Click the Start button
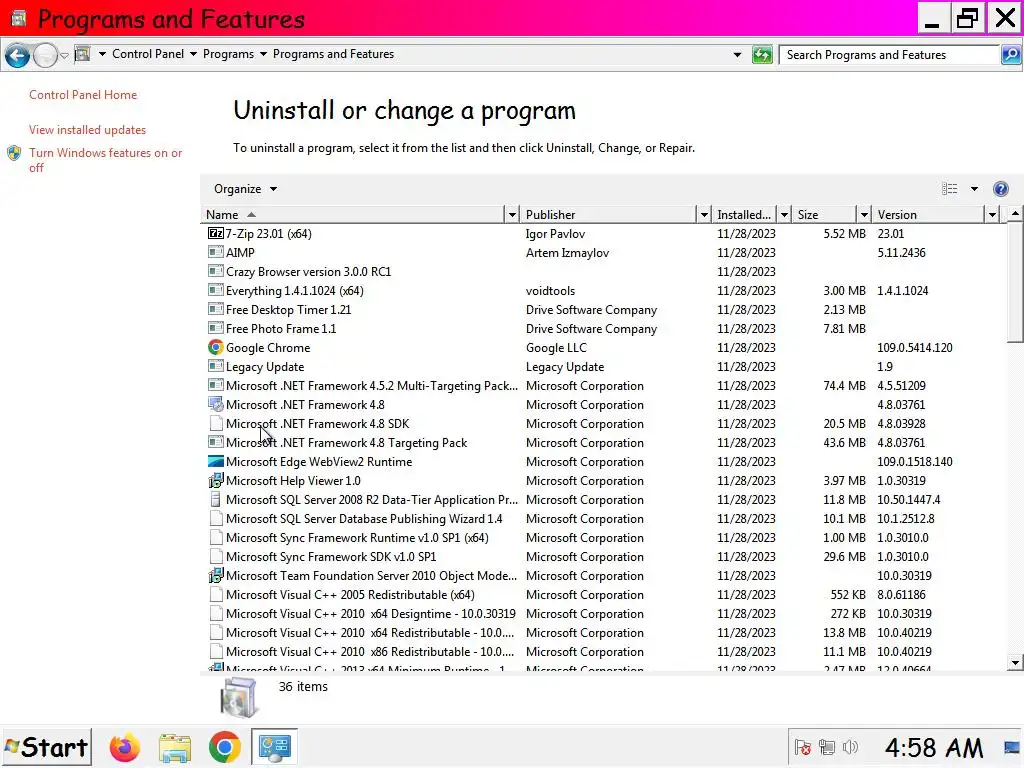Viewport: 1024px width, 768px height. pos(46,747)
